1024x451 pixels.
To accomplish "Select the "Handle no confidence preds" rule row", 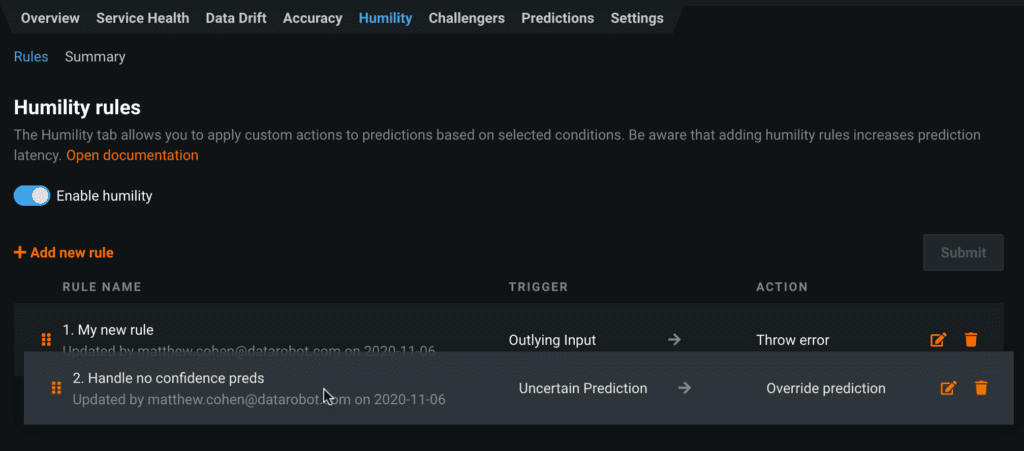I will 519,388.
